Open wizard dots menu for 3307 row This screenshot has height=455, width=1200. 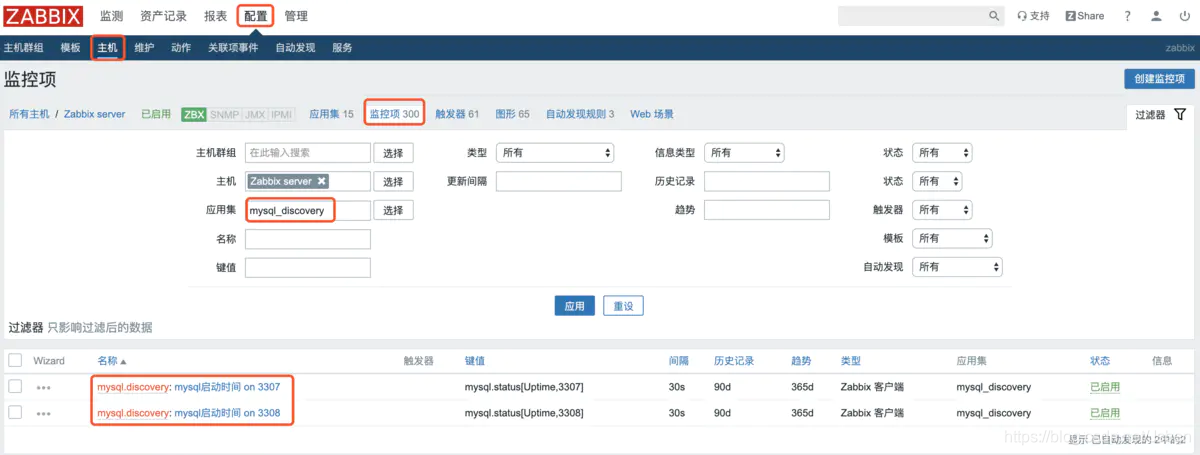click(x=43, y=387)
